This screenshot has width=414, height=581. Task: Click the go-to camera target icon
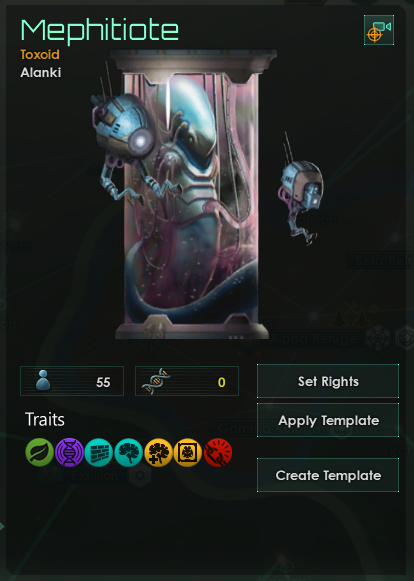pos(379,30)
